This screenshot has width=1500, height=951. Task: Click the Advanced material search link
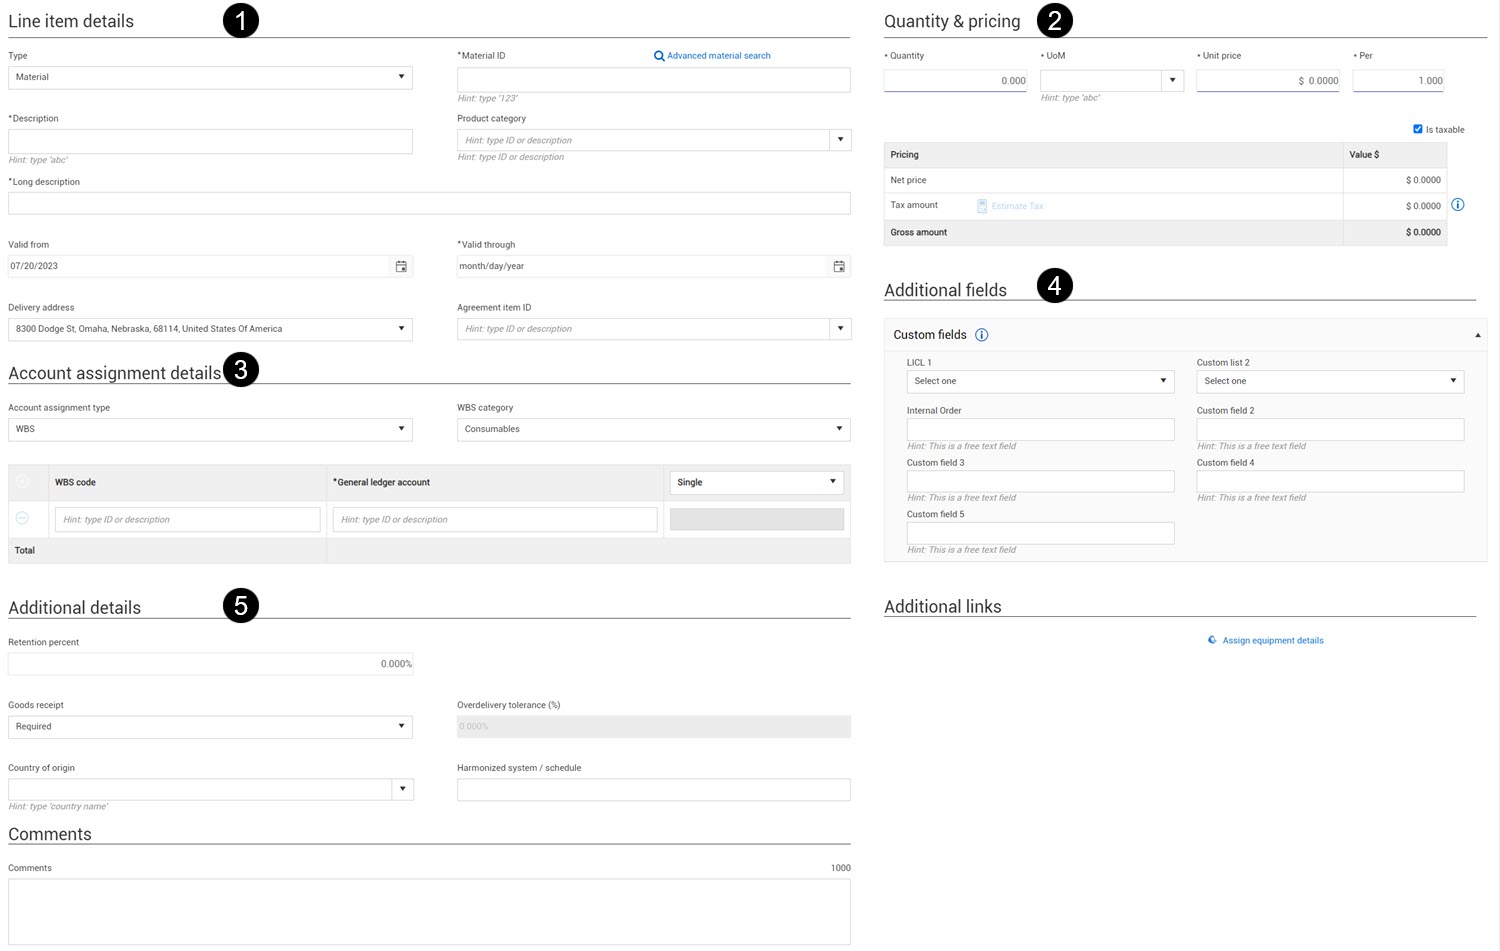[718, 56]
